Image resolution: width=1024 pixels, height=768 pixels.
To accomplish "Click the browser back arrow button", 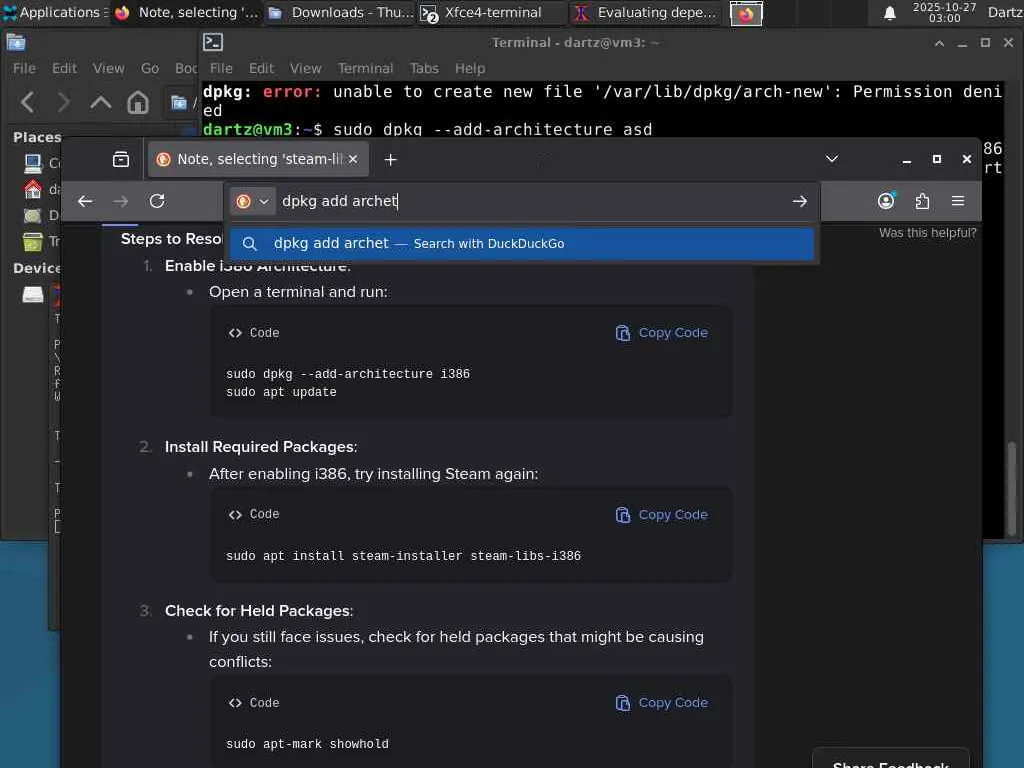I will pos(85,201).
